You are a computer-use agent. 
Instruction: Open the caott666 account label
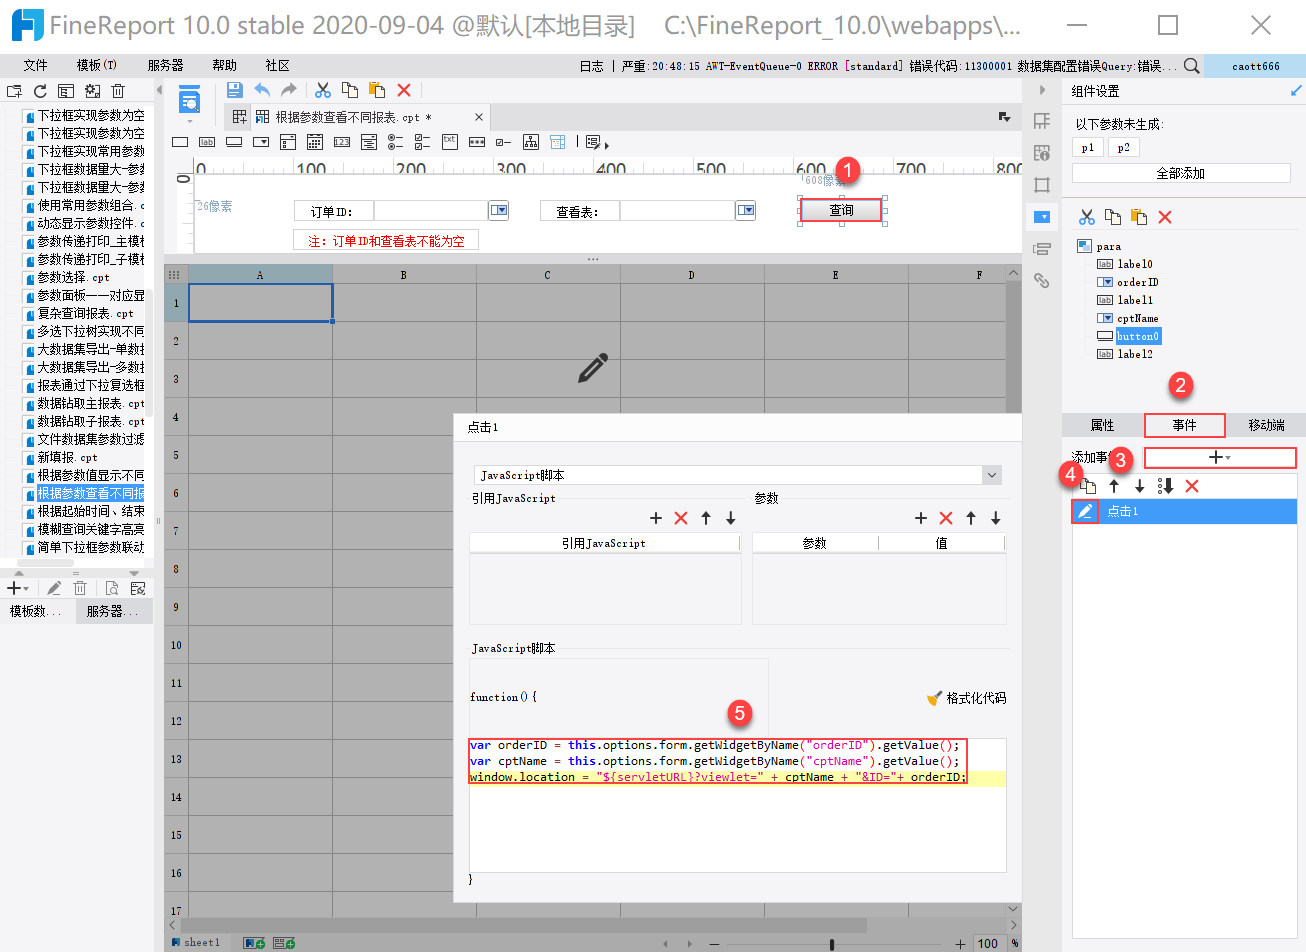click(x=1256, y=66)
